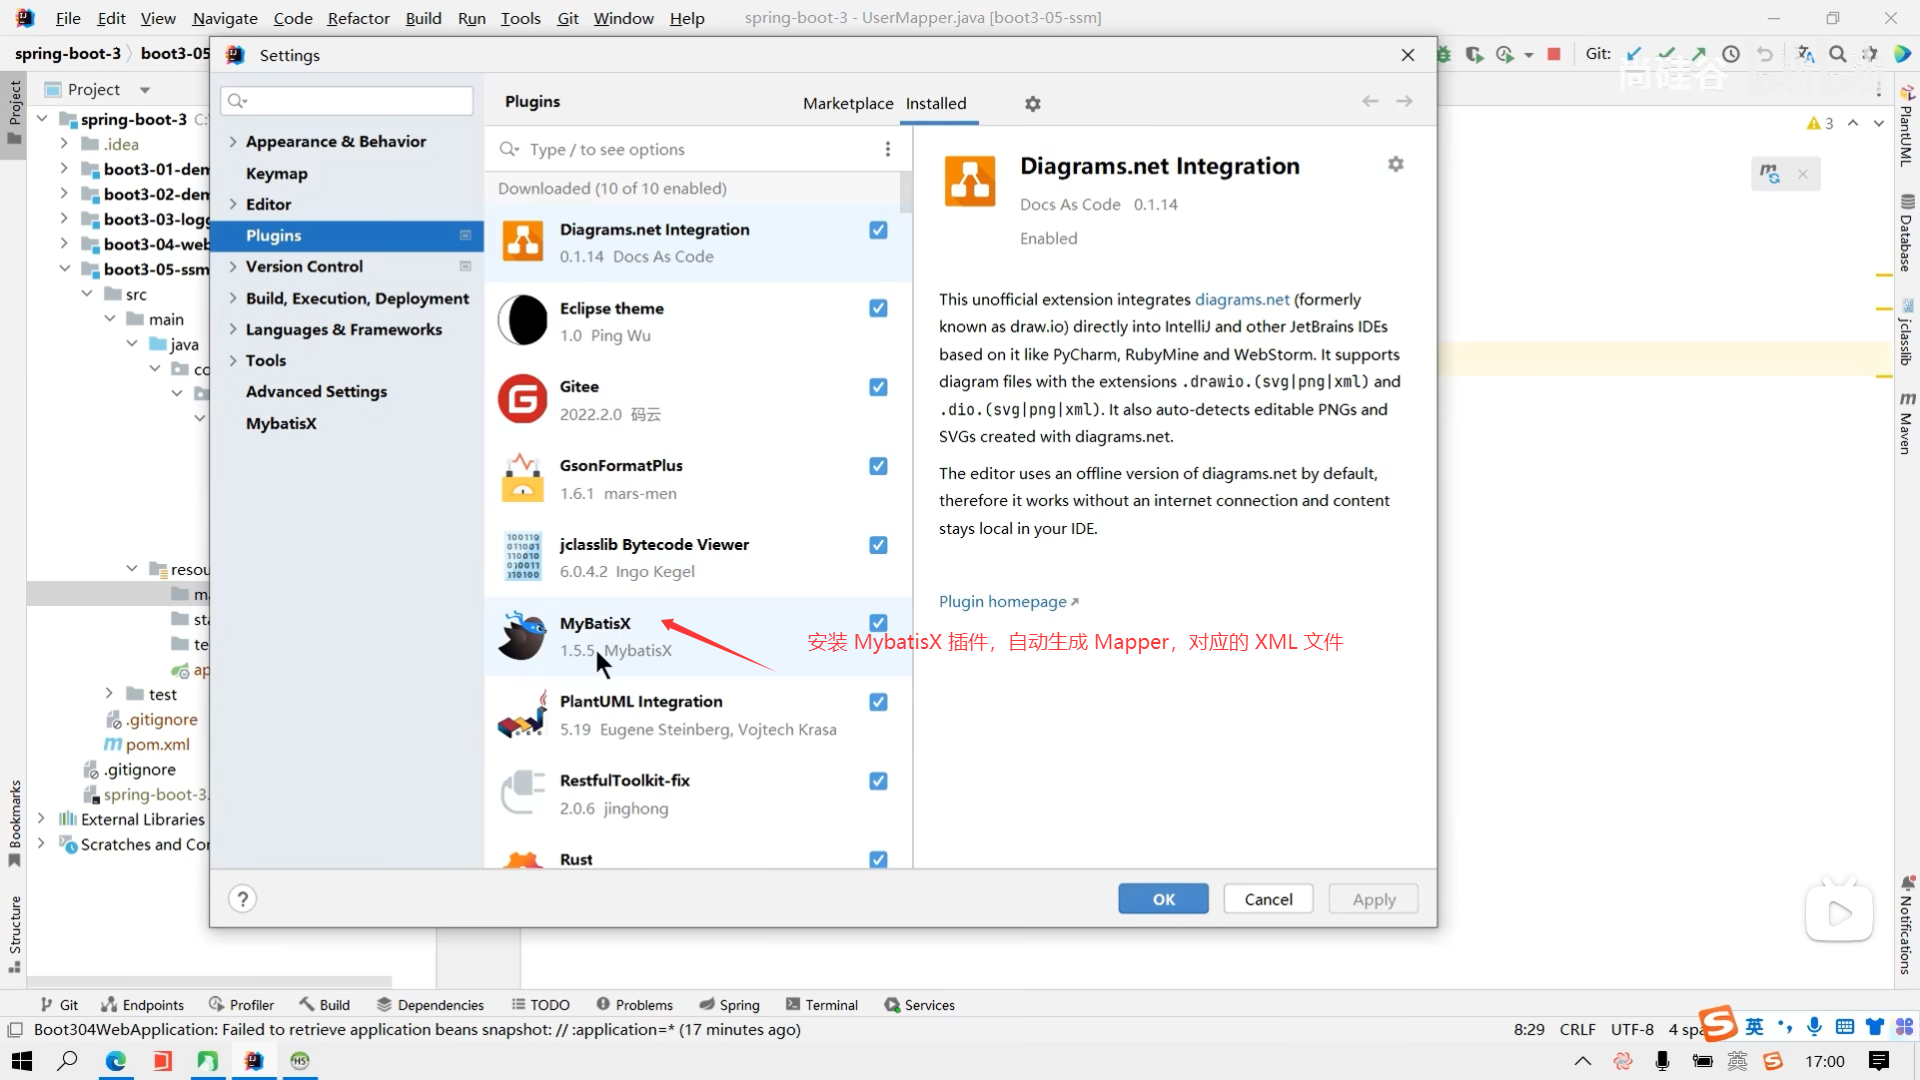Viewport: 1920px width, 1080px height.
Task: Click the forward navigation arrow in Settings
Action: point(1404,102)
